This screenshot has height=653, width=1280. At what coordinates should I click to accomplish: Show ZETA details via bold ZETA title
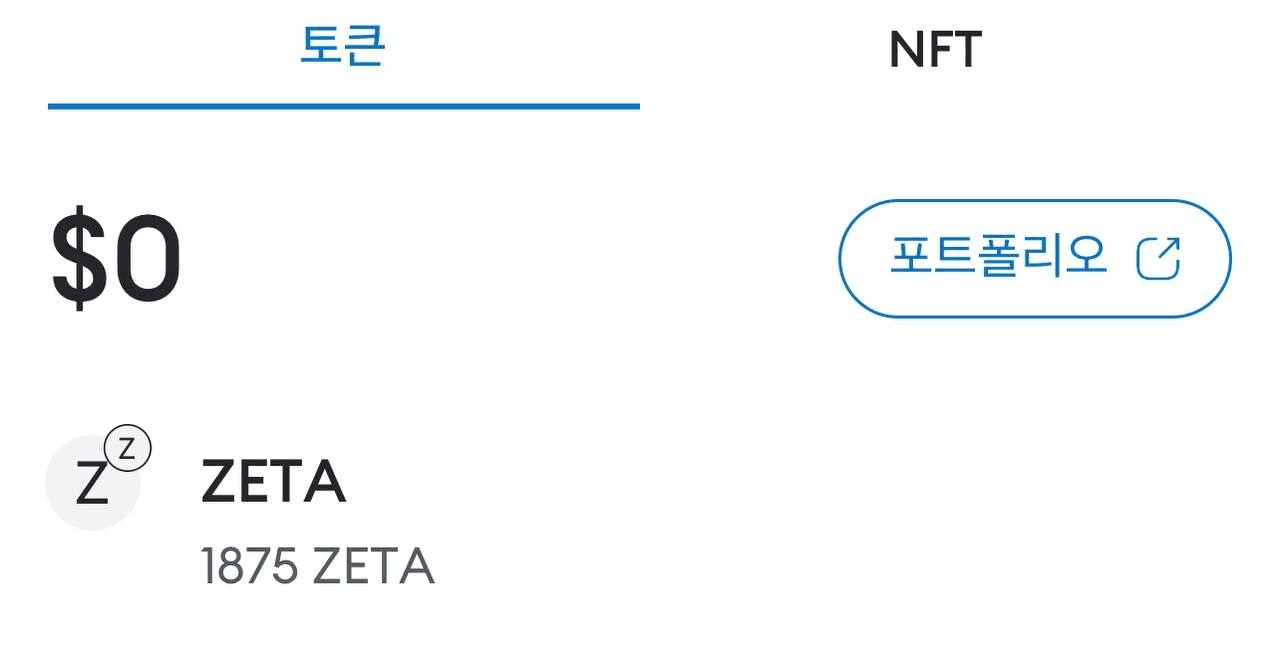273,482
